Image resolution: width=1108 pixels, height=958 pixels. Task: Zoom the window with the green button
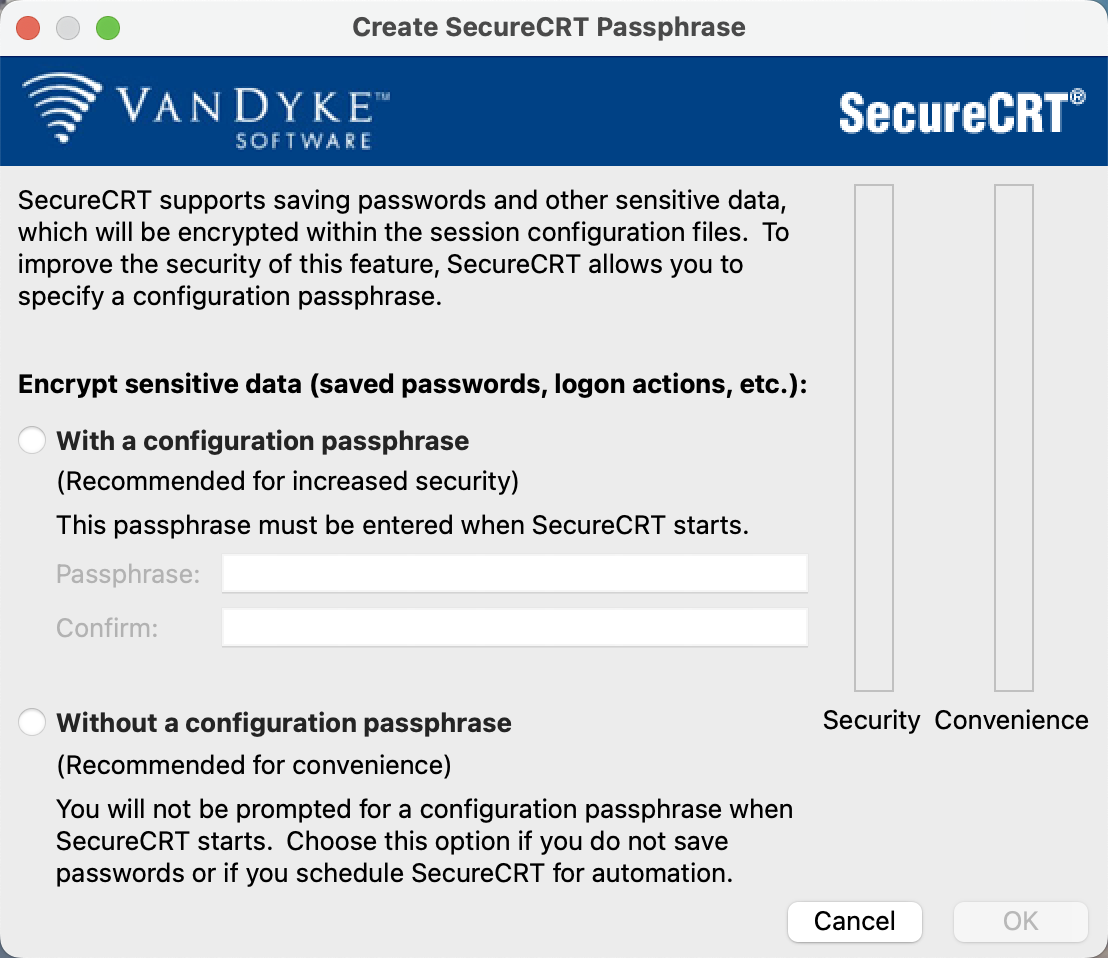click(107, 27)
